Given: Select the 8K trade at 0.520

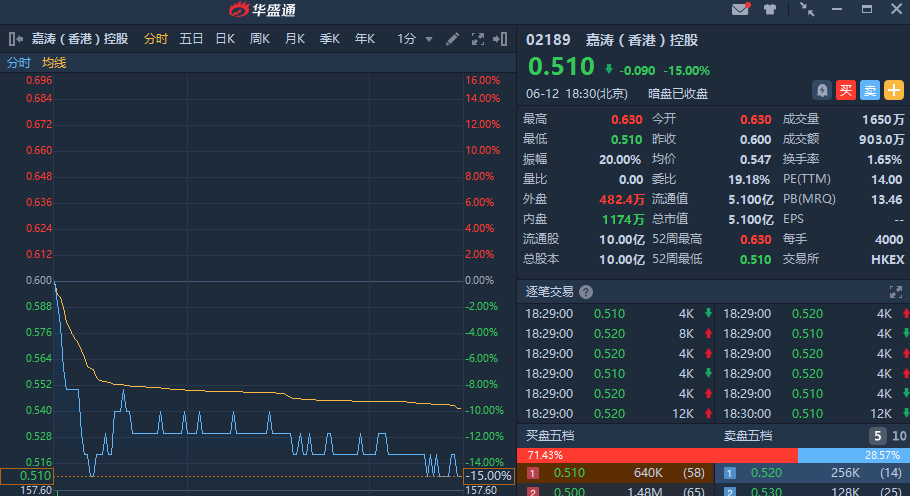Looking at the screenshot, I should point(618,334).
